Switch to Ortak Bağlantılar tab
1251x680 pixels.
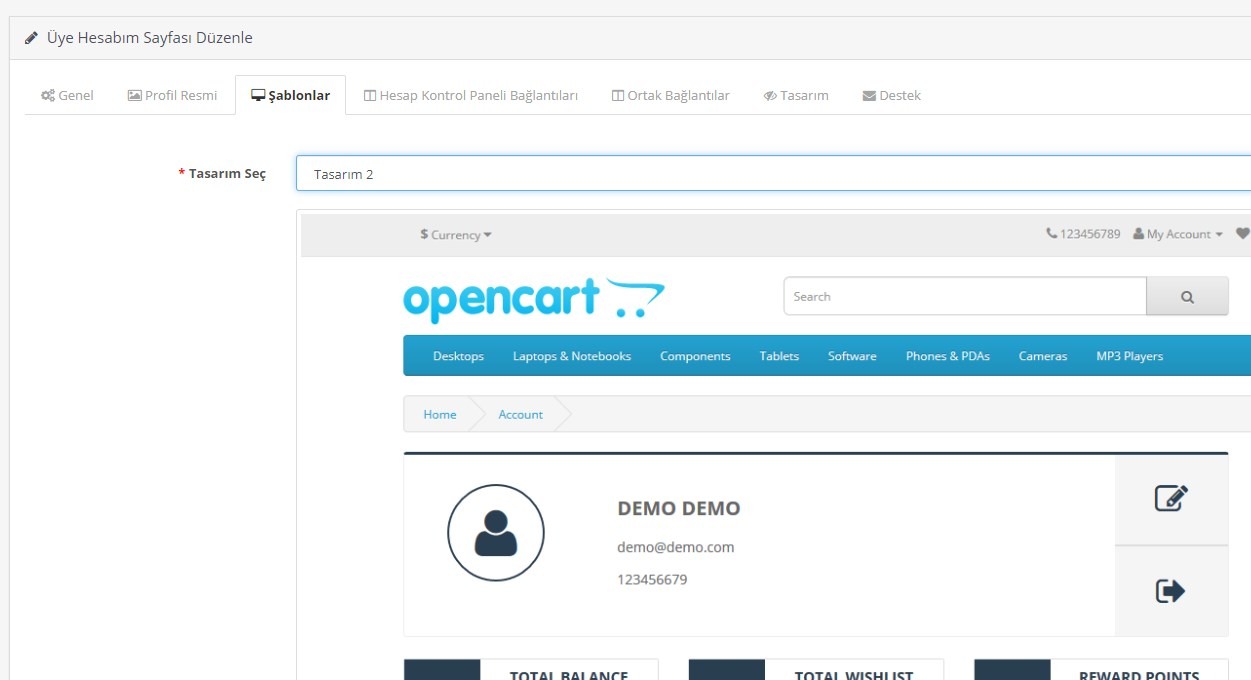tap(670, 96)
